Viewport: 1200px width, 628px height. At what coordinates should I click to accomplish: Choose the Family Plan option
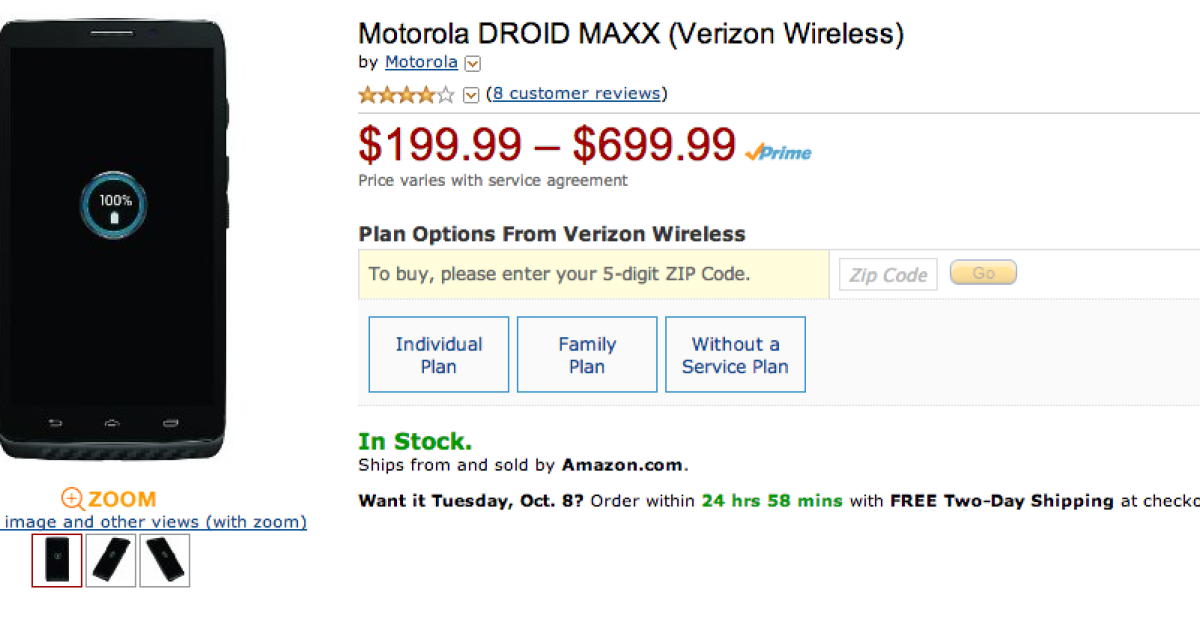587,355
